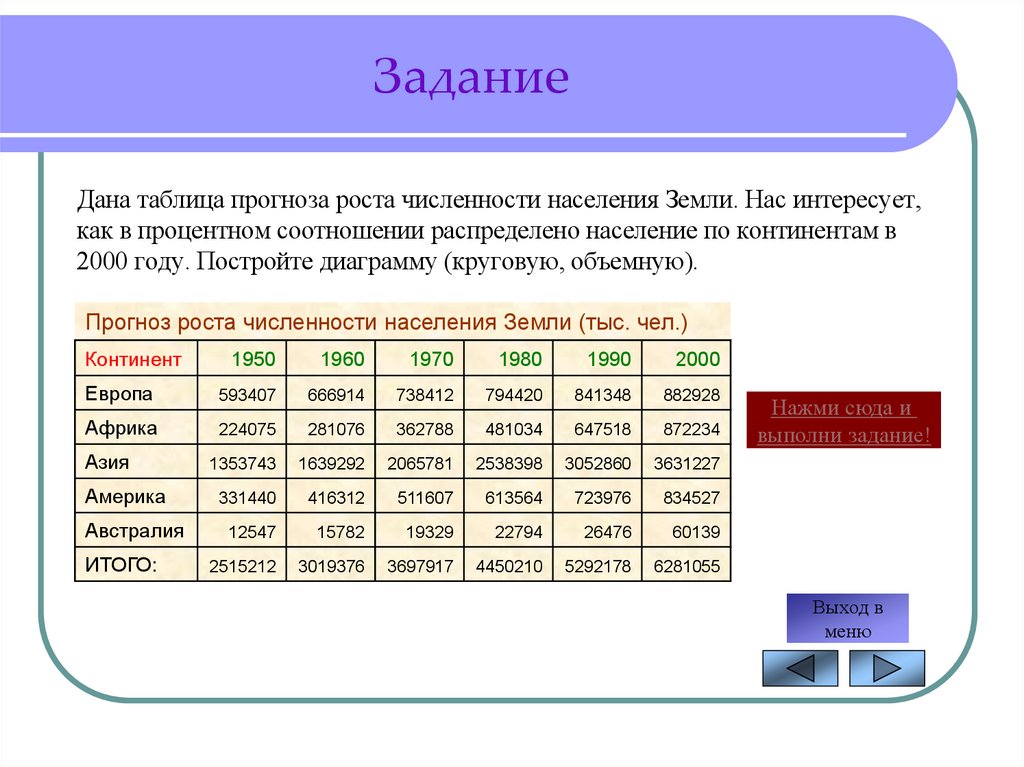Select Africa 1960 value 281076
Viewport: 1024px width, 767px height.
(330, 429)
